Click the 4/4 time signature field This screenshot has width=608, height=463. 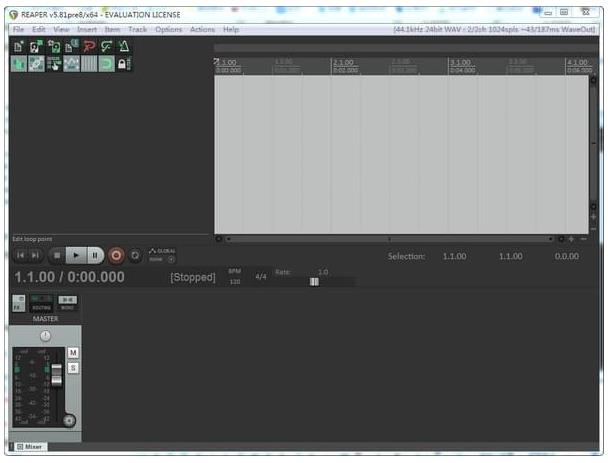point(261,277)
